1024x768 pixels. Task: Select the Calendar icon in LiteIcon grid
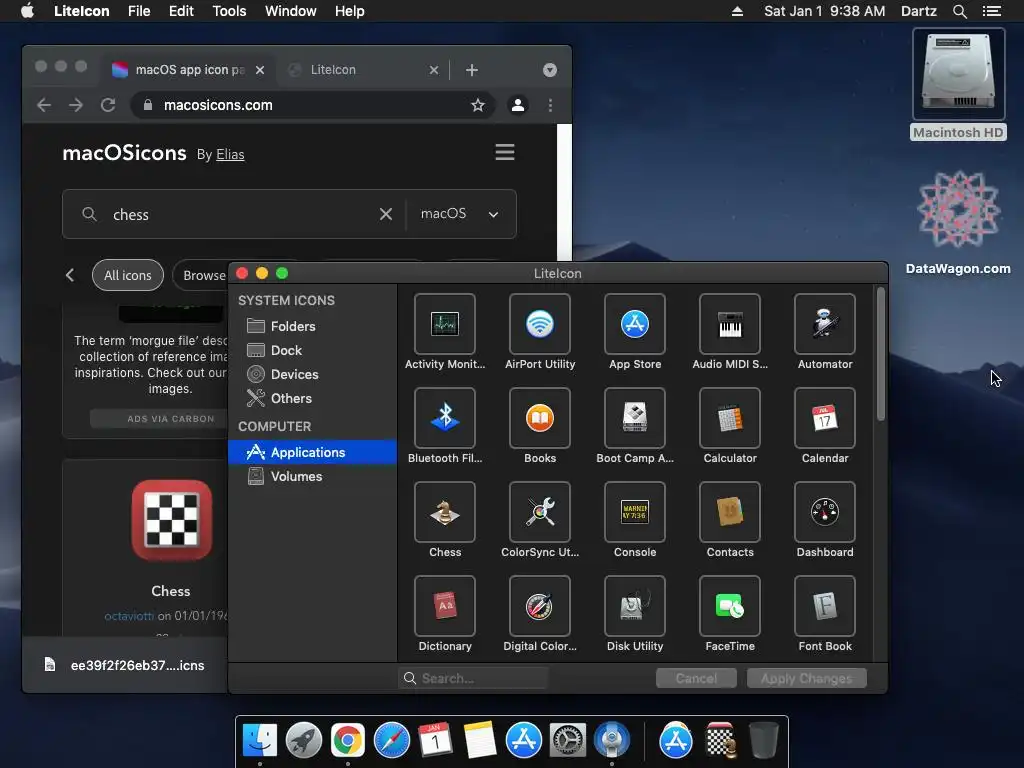pos(825,418)
